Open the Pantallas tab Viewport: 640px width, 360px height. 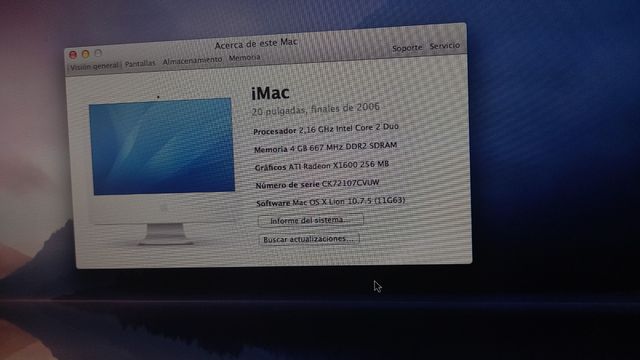pos(140,64)
